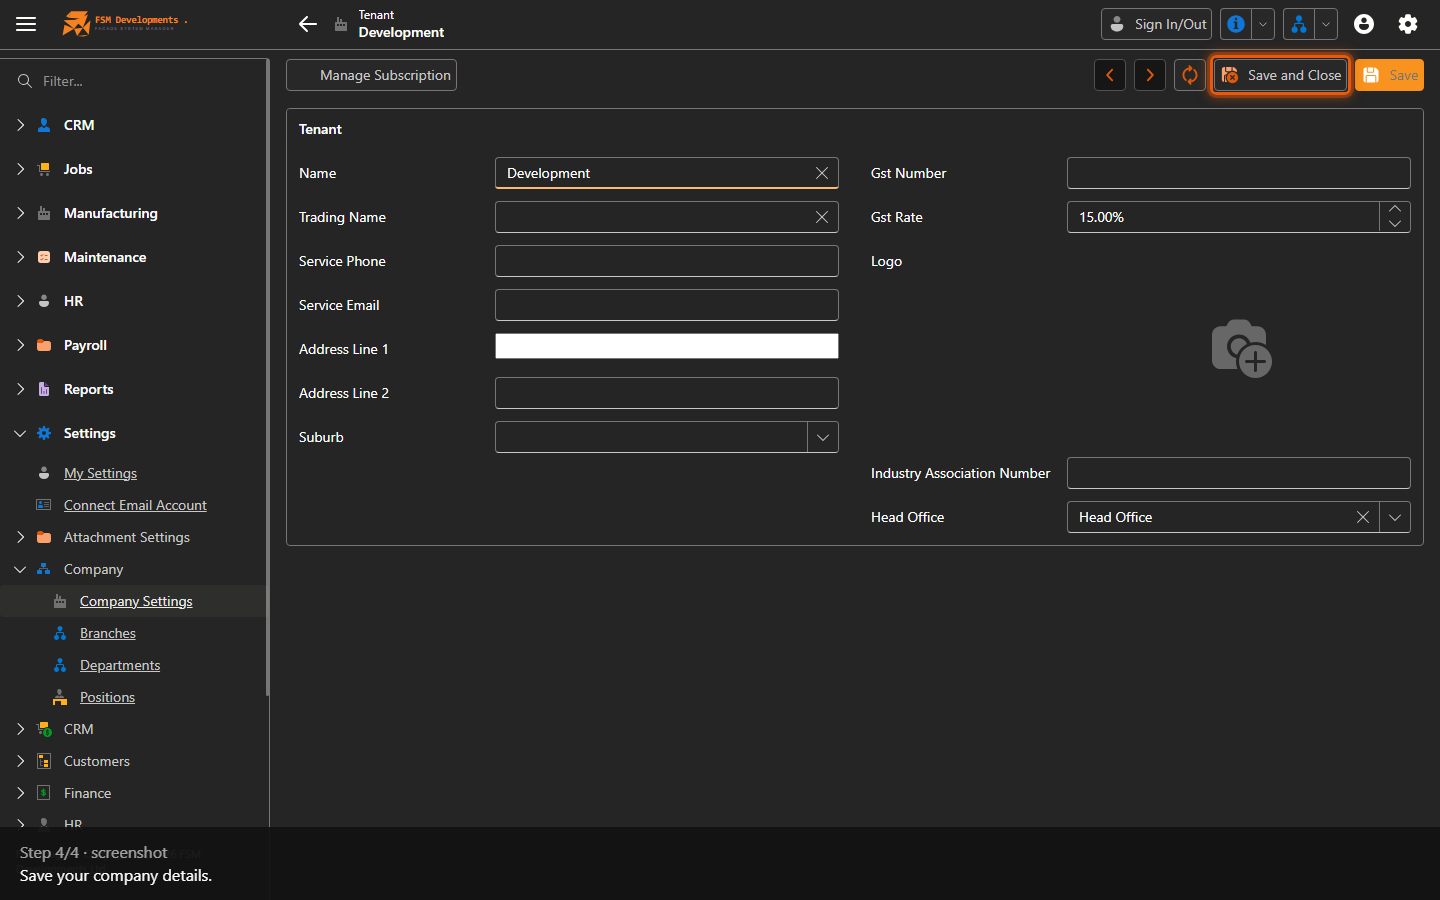Open the Suburb dropdown arrow
Screen dimensions: 1440x900
[x=823, y=437]
